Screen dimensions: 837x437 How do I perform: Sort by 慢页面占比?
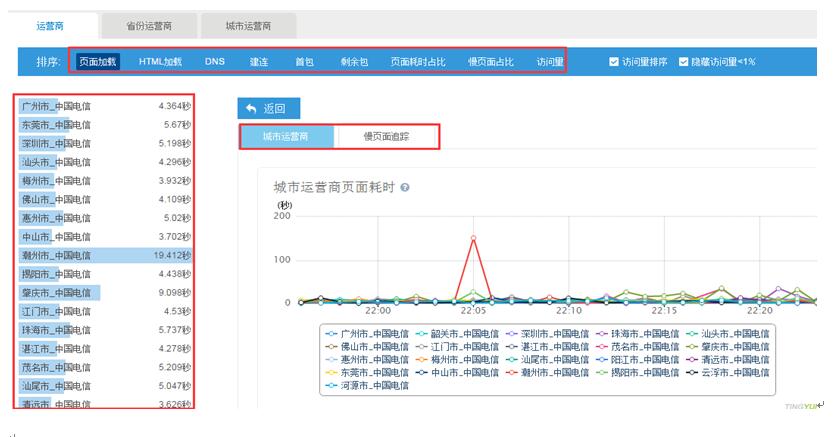(490, 62)
